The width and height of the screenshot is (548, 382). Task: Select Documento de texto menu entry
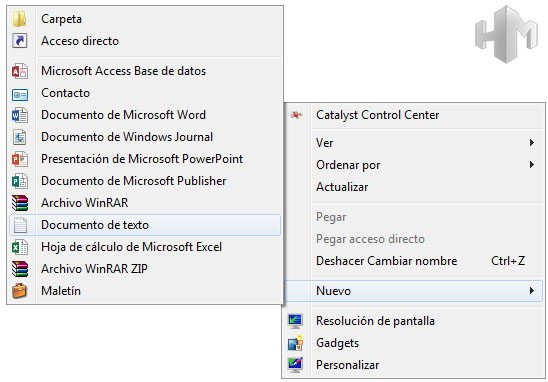[145, 225]
